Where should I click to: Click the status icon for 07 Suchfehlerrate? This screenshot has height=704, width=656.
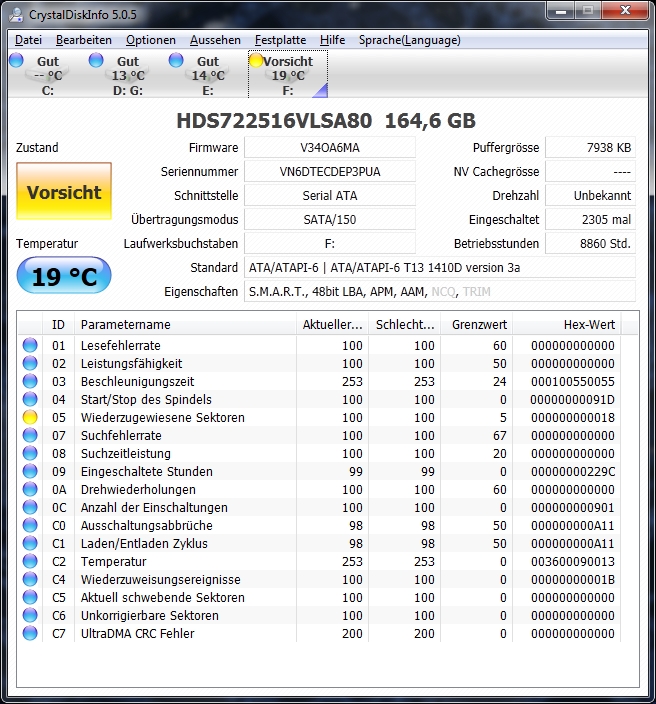point(30,435)
